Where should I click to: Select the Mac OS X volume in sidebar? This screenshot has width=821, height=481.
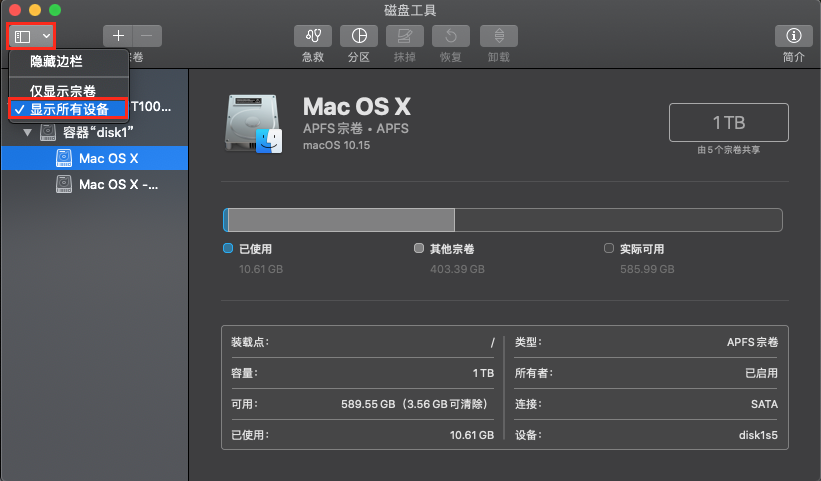pyautogui.click(x=108, y=158)
